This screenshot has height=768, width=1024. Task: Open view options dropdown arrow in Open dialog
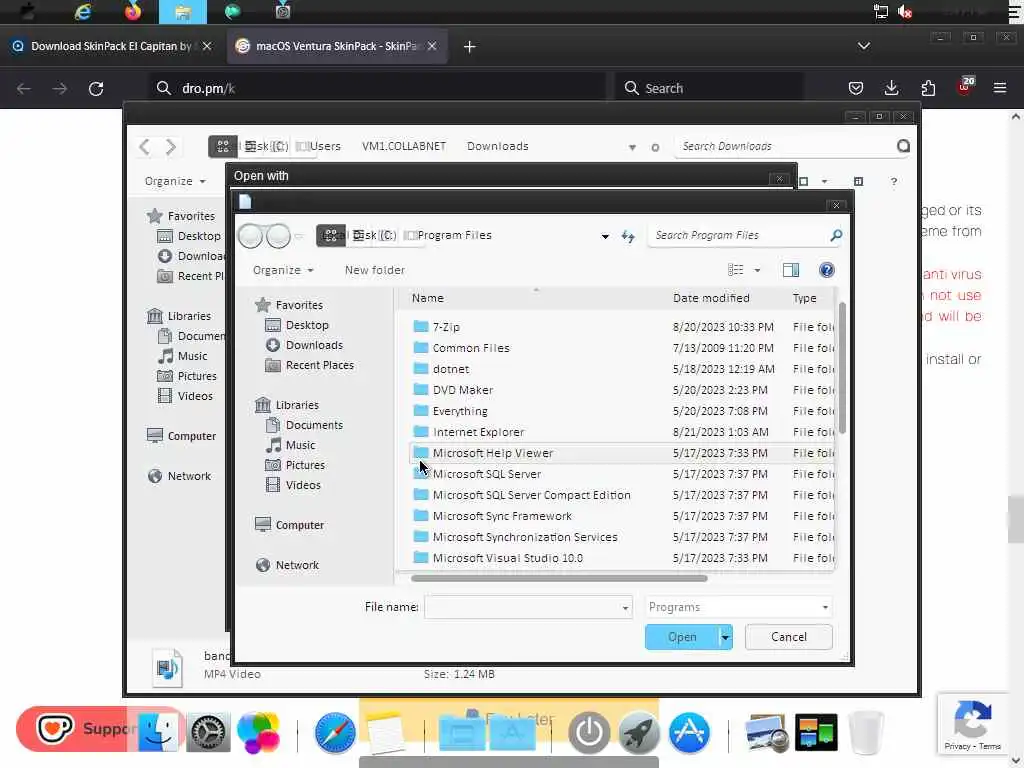758,270
